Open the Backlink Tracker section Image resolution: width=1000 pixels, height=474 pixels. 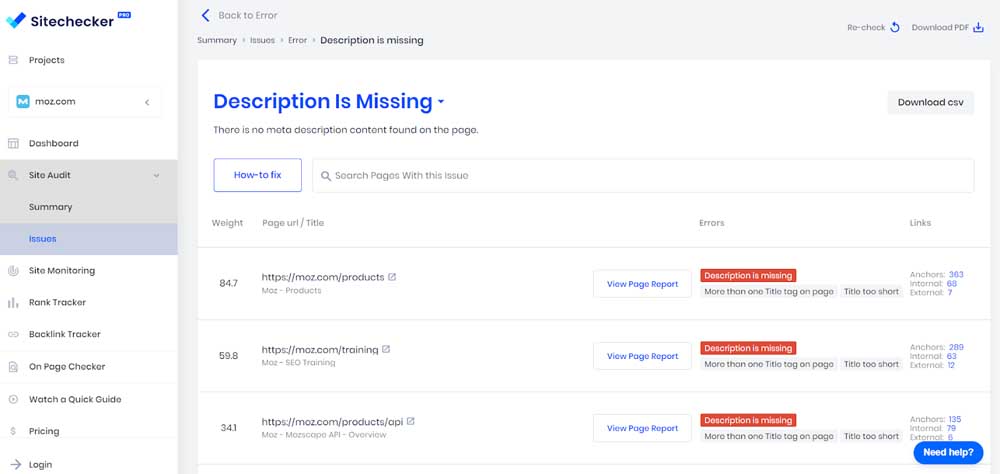(x=64, y=334)
